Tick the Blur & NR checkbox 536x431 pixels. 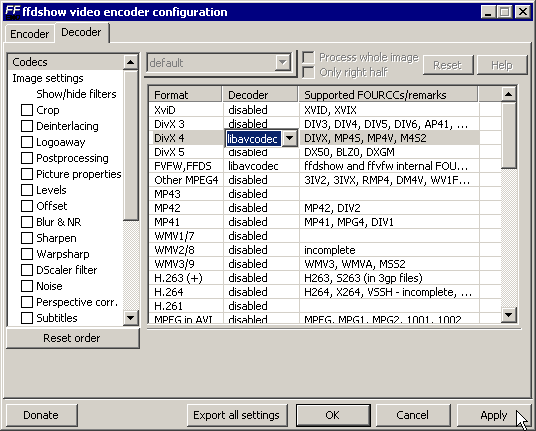tap(27, 222)
